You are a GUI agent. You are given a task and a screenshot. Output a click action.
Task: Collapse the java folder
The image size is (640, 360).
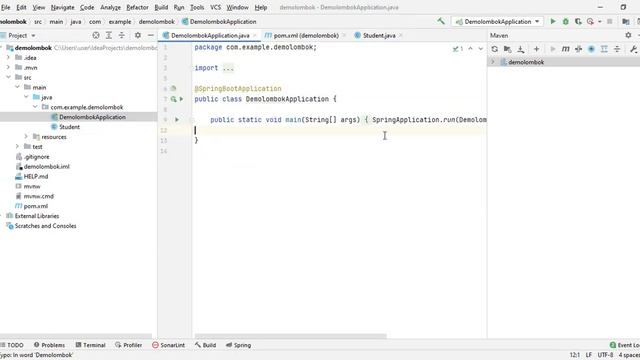click(x=26, y=97)
